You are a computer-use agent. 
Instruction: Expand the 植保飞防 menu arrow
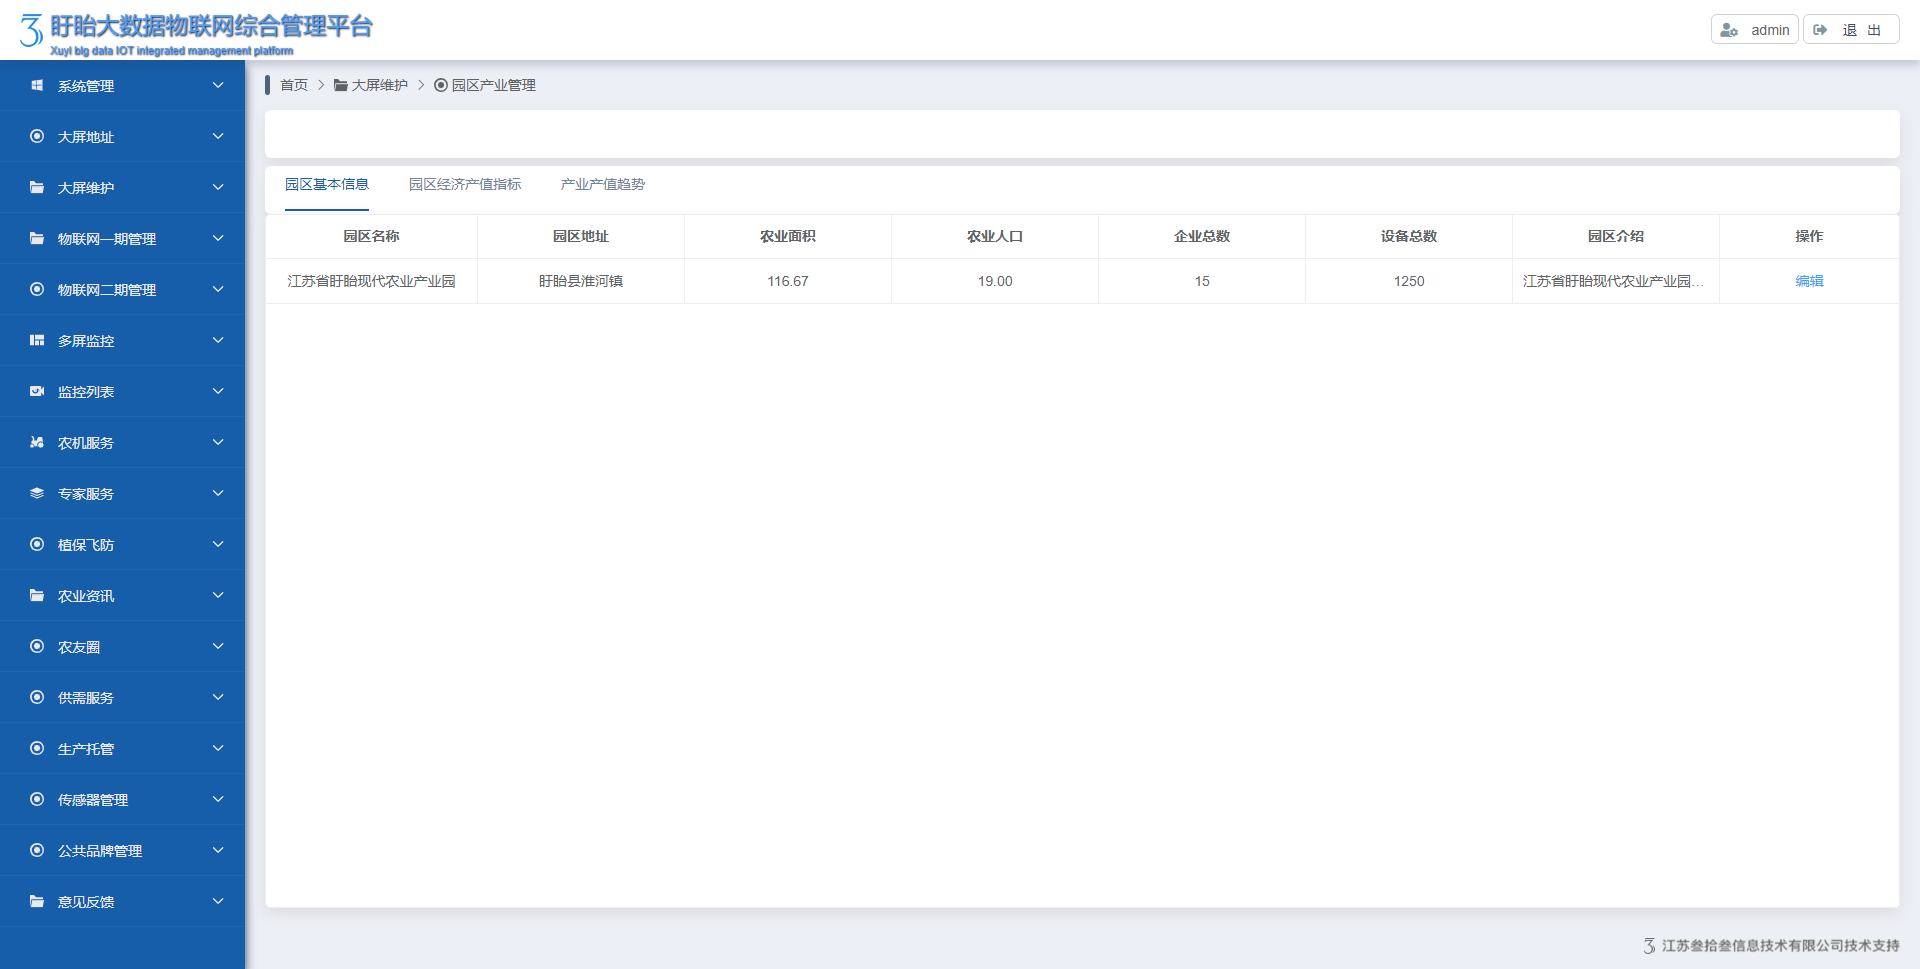218,545
